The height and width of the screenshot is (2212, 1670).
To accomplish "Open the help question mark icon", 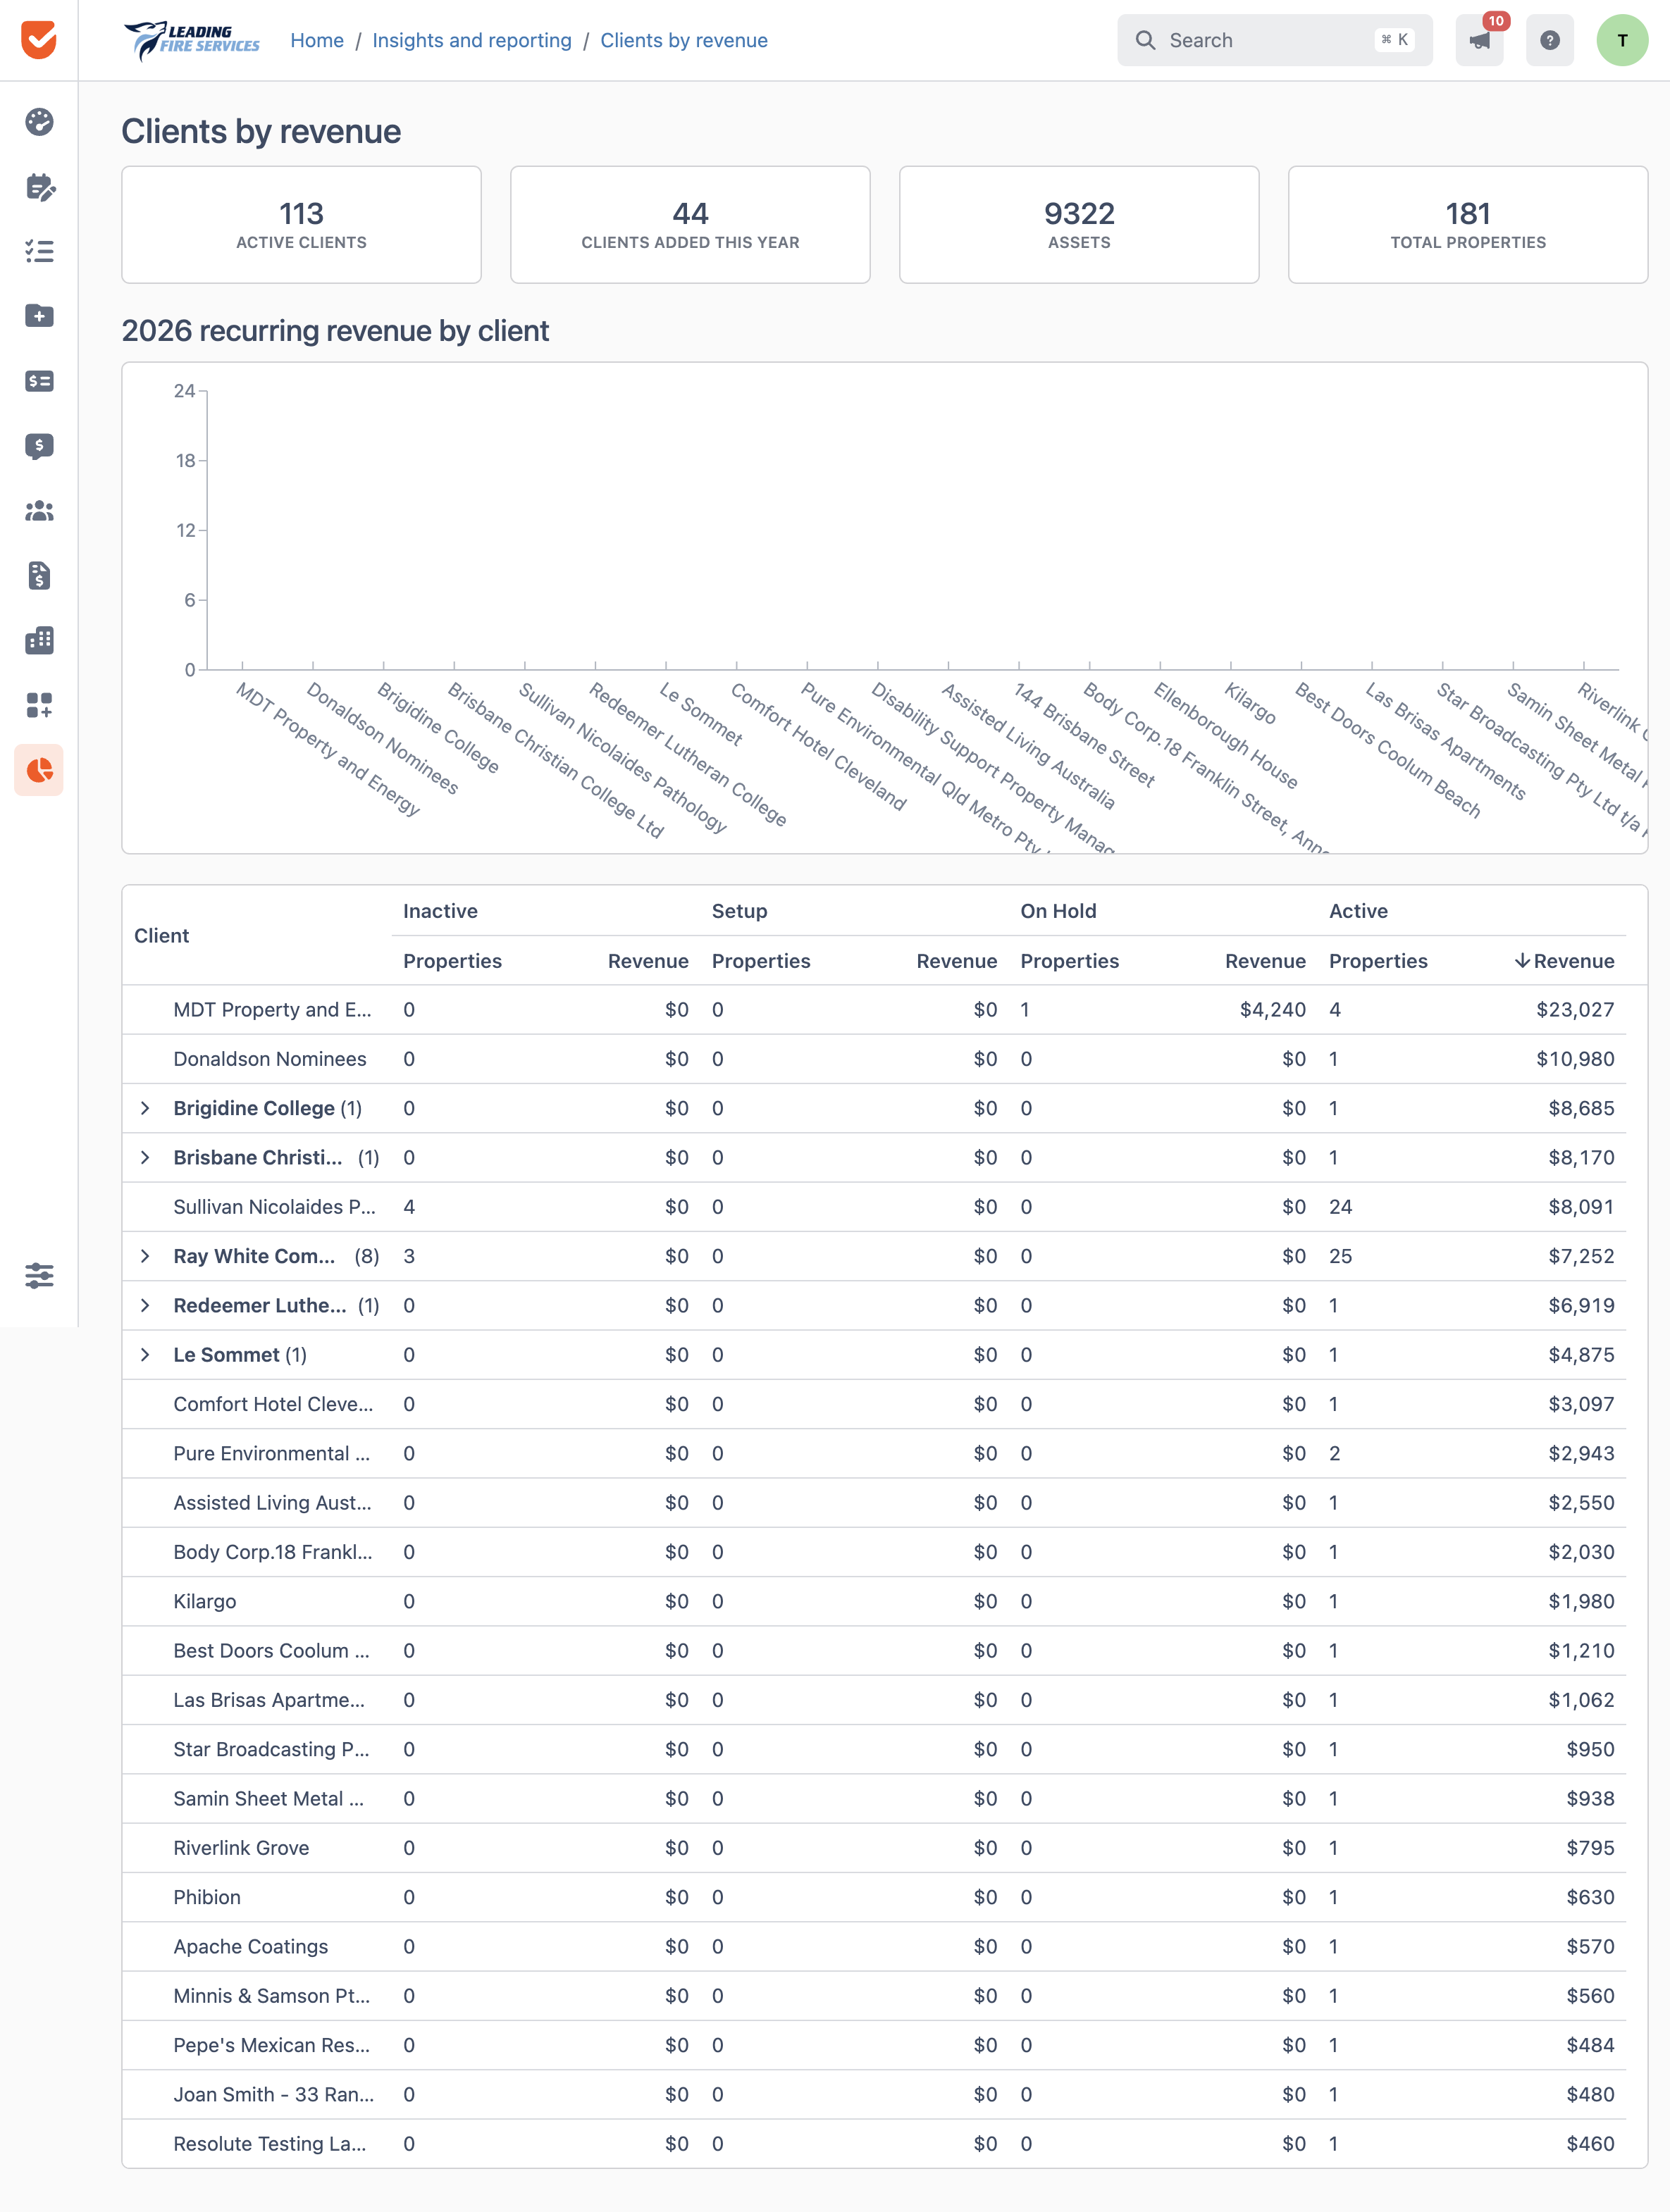I will [1550, 40].
